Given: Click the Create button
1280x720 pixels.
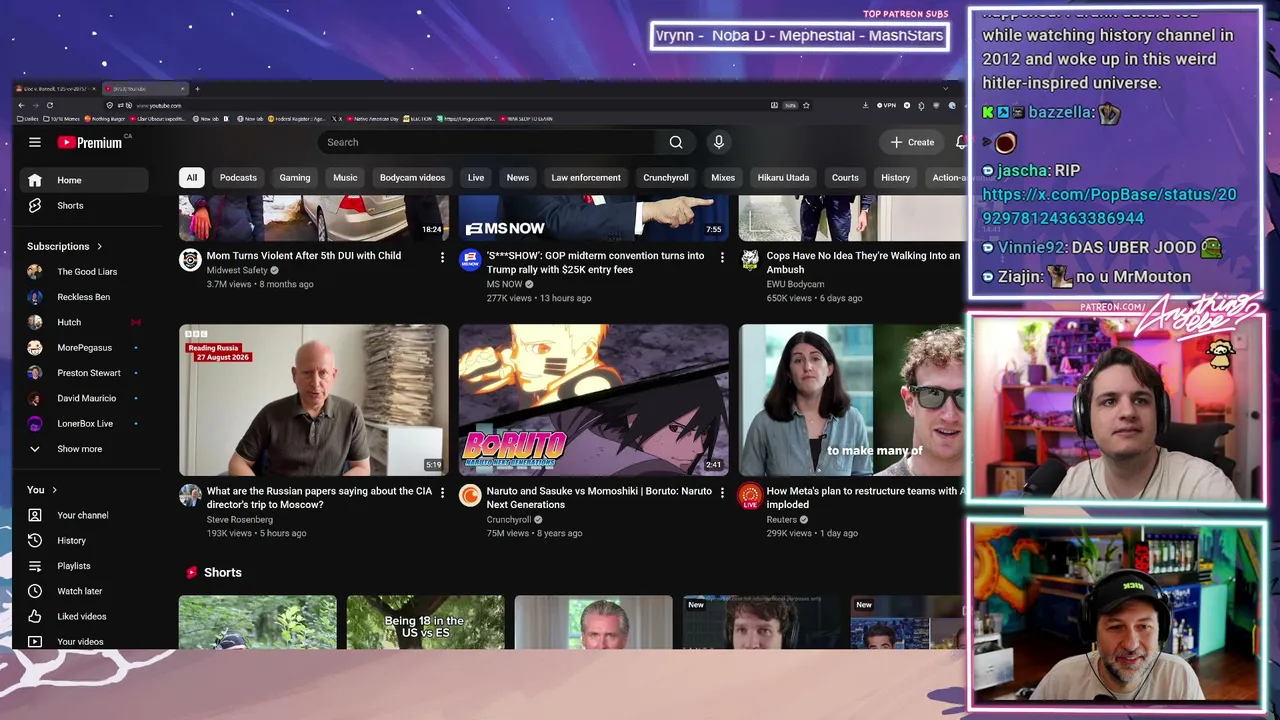Looking at the screenshot, I should [x=912, y=142].
